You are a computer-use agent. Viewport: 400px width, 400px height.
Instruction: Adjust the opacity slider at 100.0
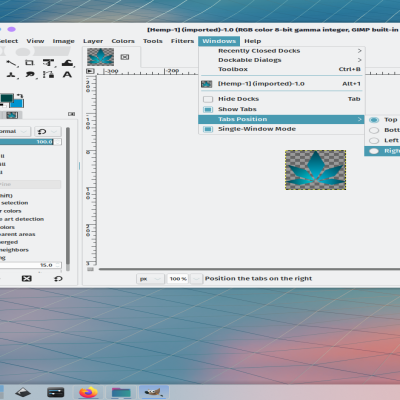point(27,142)
